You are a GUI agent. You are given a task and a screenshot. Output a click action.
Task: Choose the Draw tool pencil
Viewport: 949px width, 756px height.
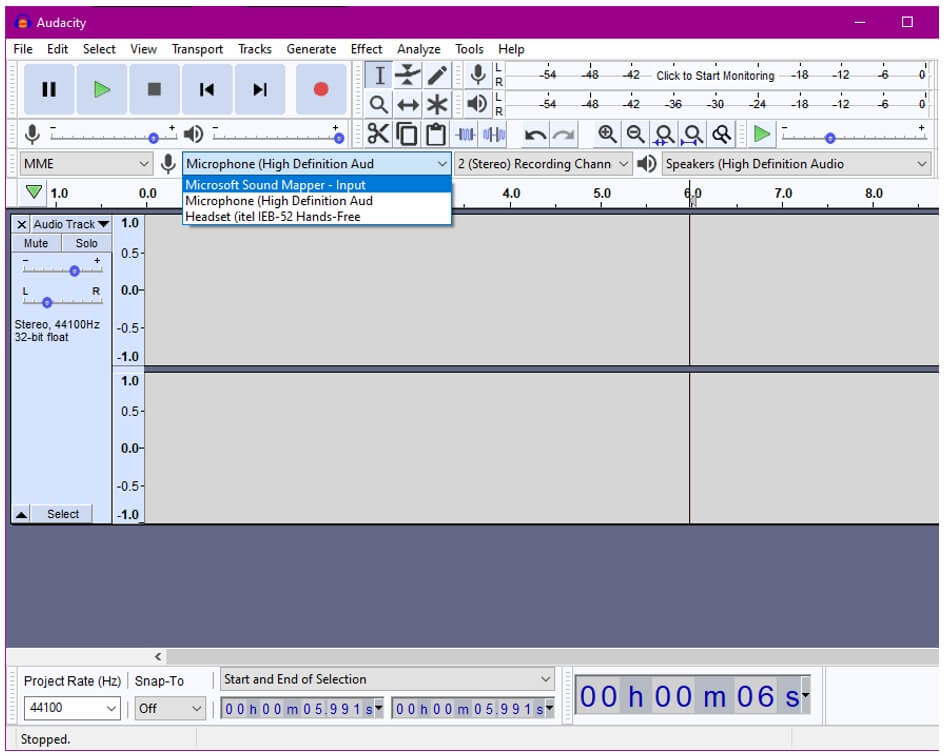point(437,76)
